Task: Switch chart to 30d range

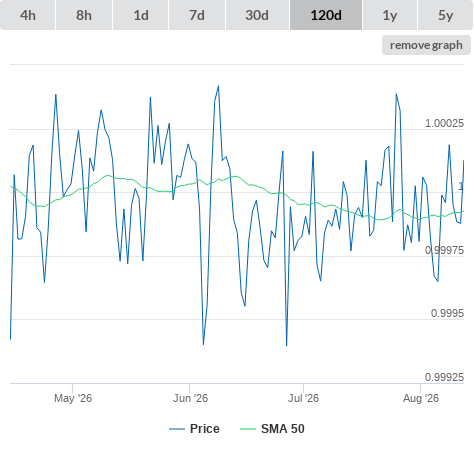Action: [257, 15]
